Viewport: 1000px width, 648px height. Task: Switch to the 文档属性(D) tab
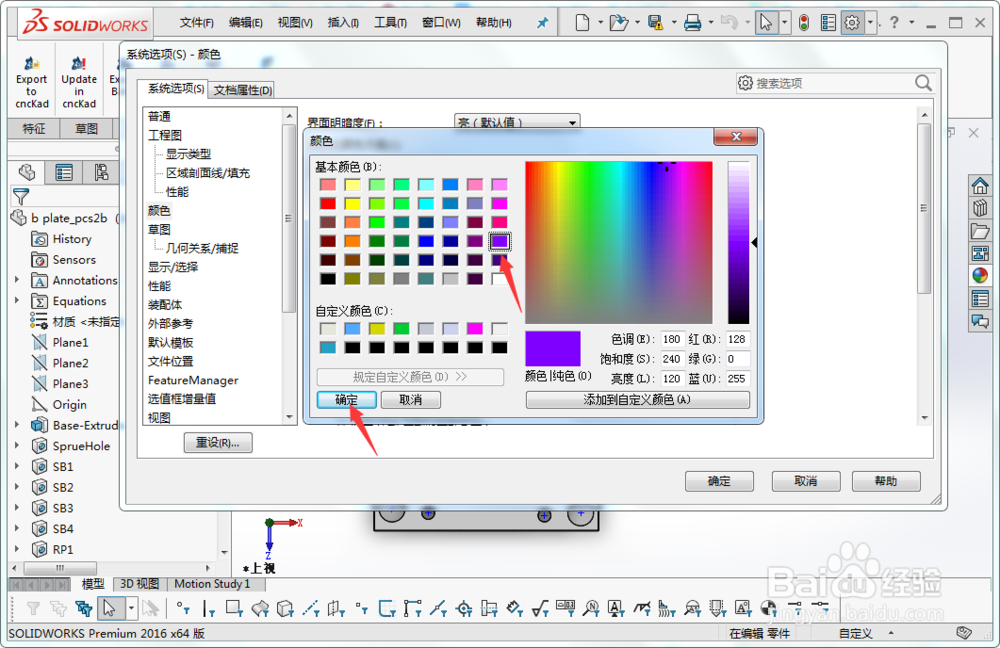point(242,91)
